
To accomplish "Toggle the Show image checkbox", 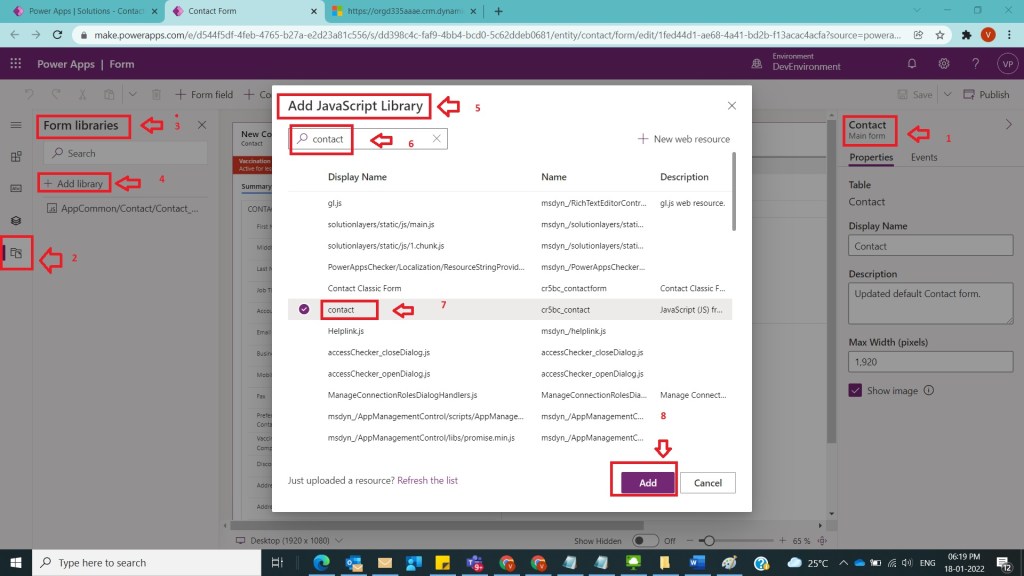I will 856,391.
